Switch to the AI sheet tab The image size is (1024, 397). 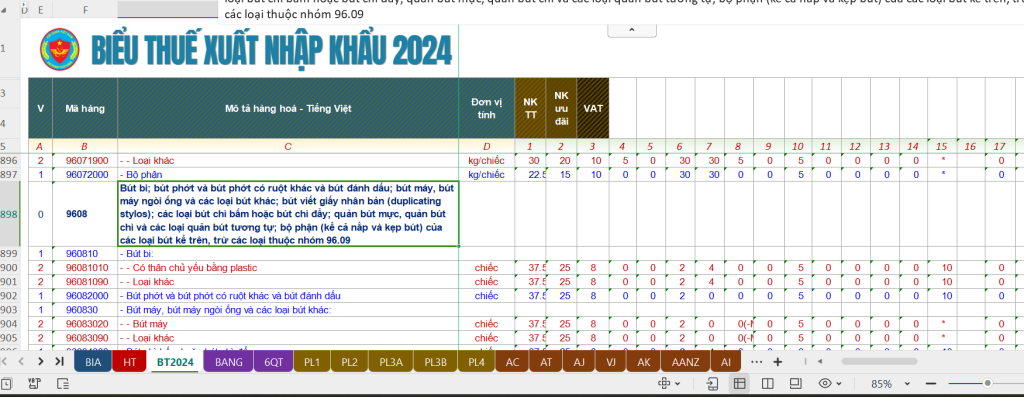726,362
